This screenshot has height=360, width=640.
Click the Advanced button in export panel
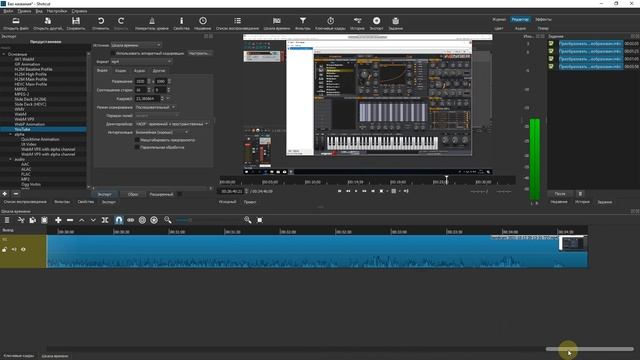pos(161,194)
